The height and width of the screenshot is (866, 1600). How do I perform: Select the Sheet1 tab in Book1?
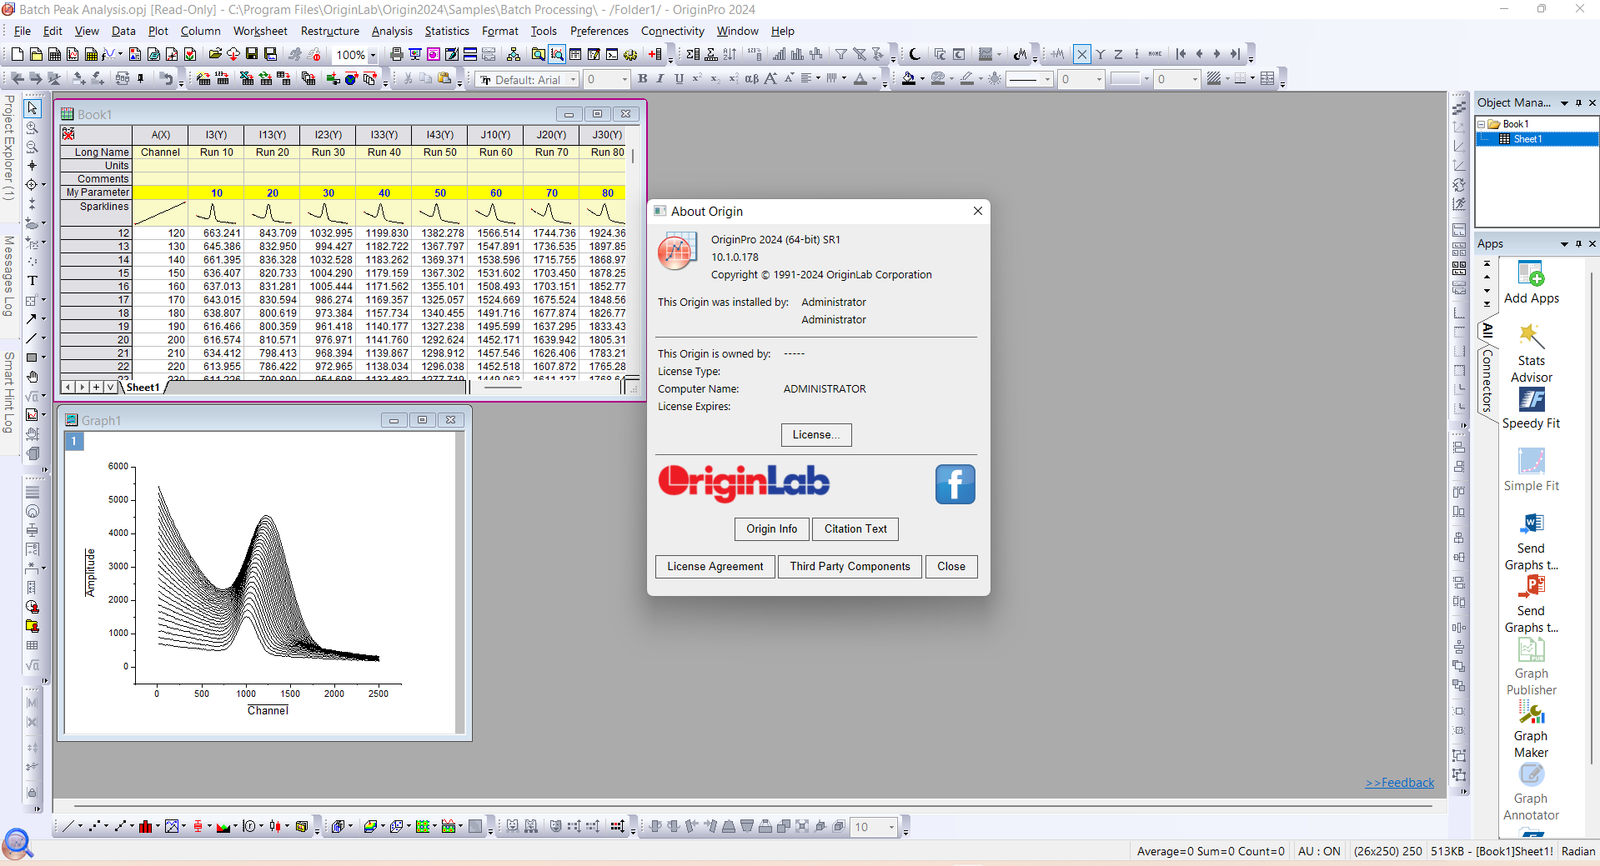coord(143,387)
